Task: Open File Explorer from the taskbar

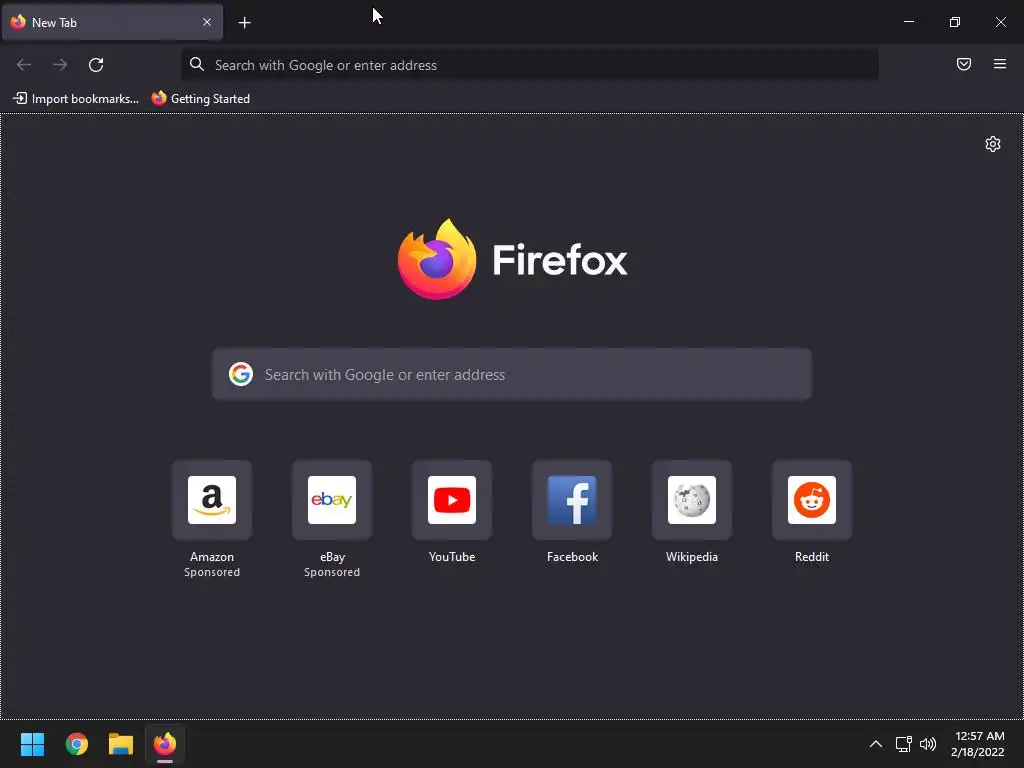Action: pos(121,744)
